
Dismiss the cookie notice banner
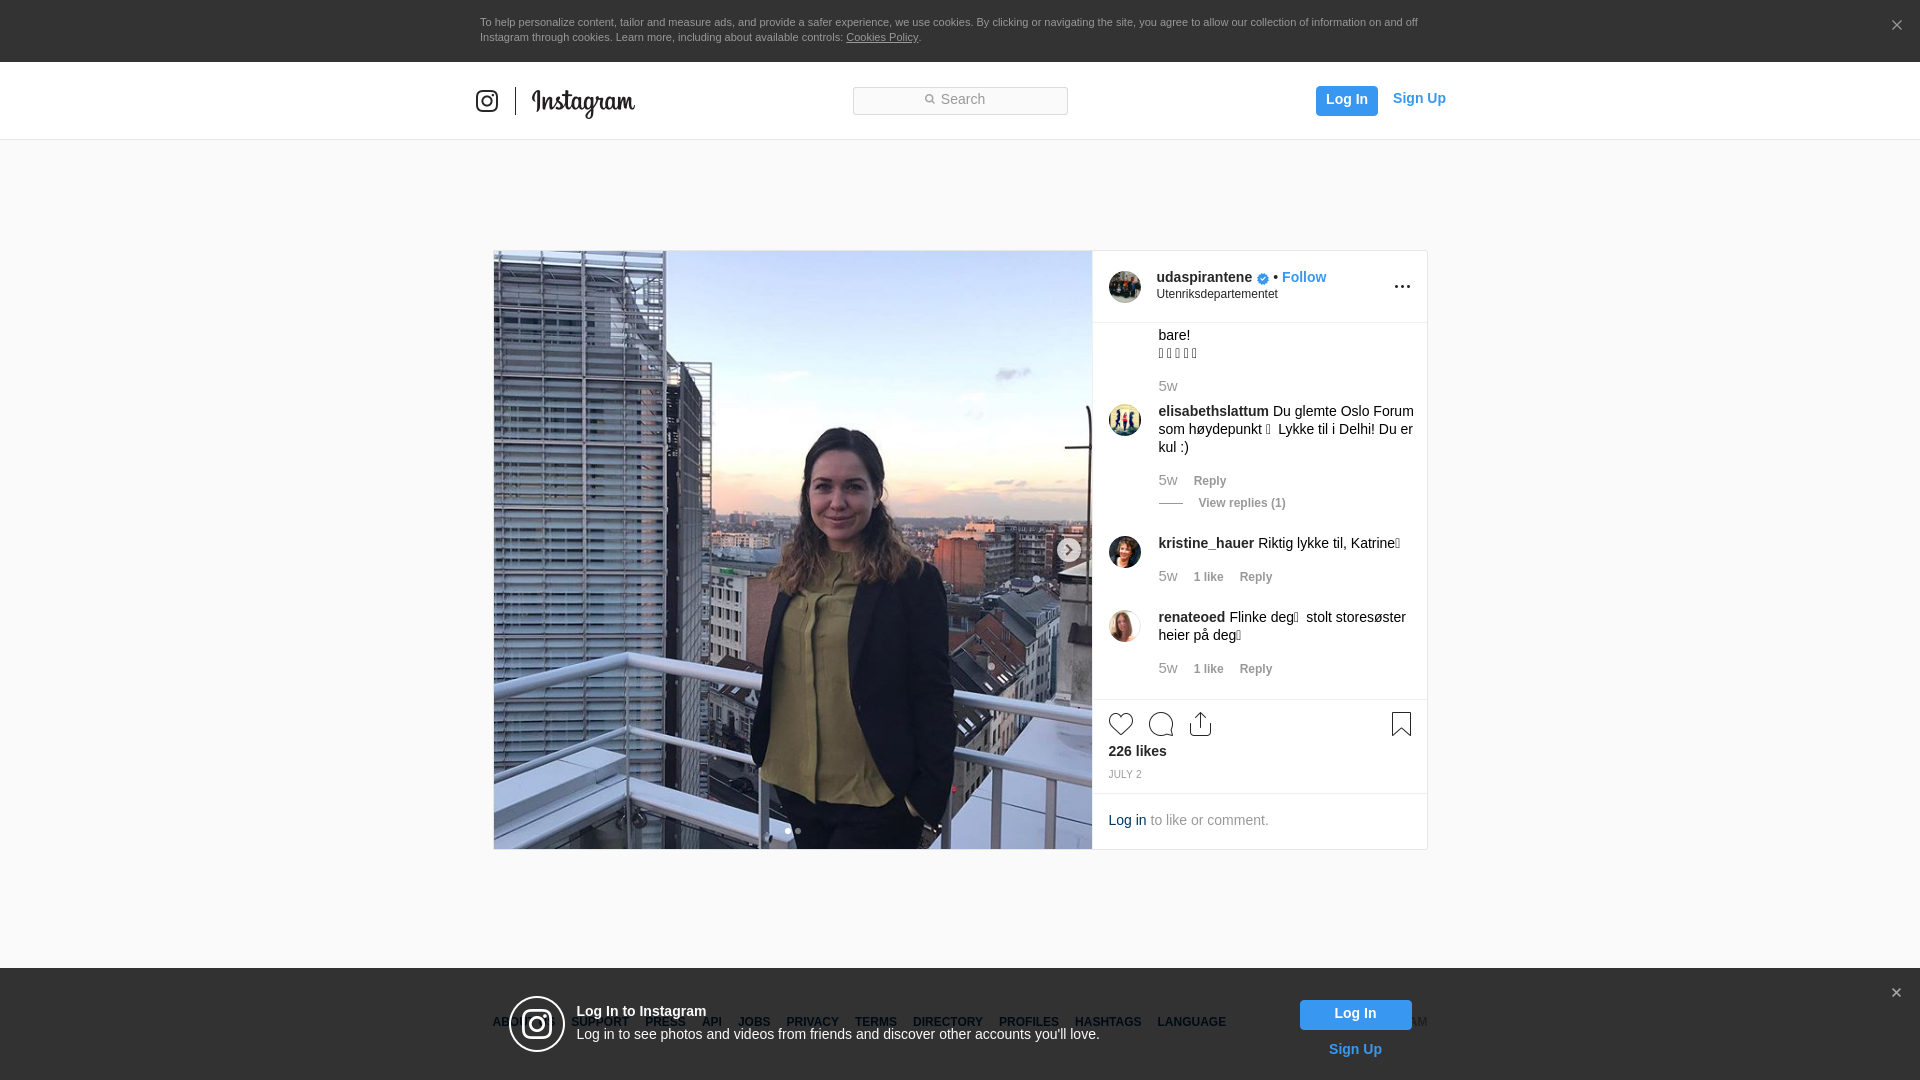(x=1896, y=26)
